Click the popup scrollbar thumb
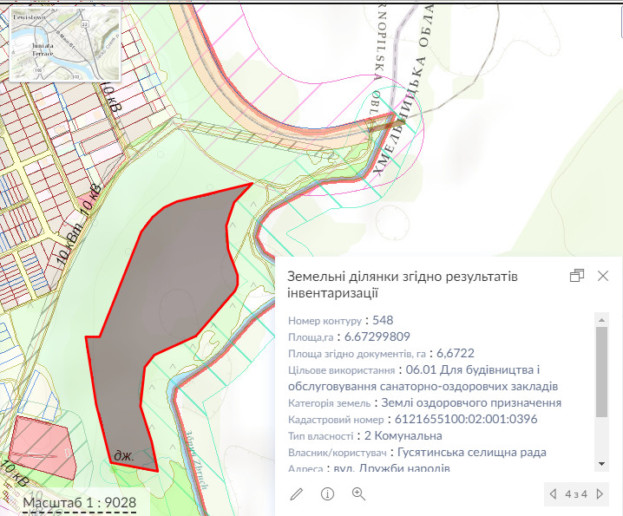 tap(601, 370)
